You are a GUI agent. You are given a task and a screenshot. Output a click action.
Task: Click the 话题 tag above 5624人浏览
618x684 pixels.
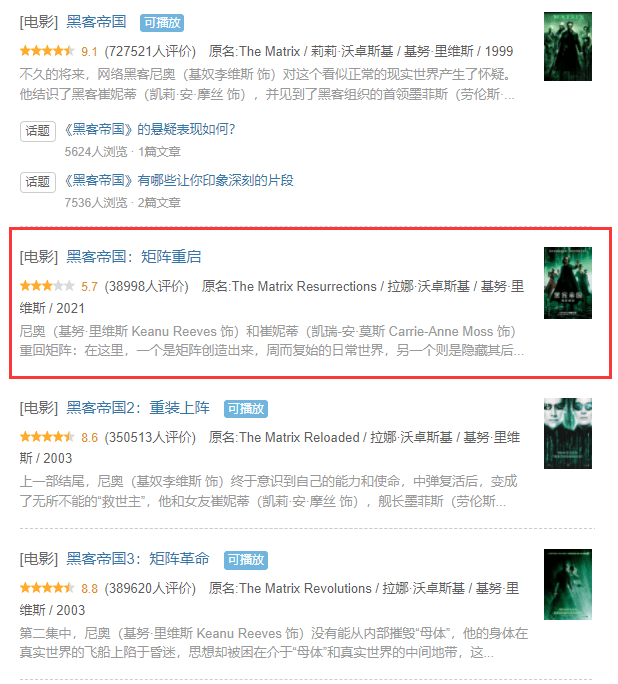point(38,131)
